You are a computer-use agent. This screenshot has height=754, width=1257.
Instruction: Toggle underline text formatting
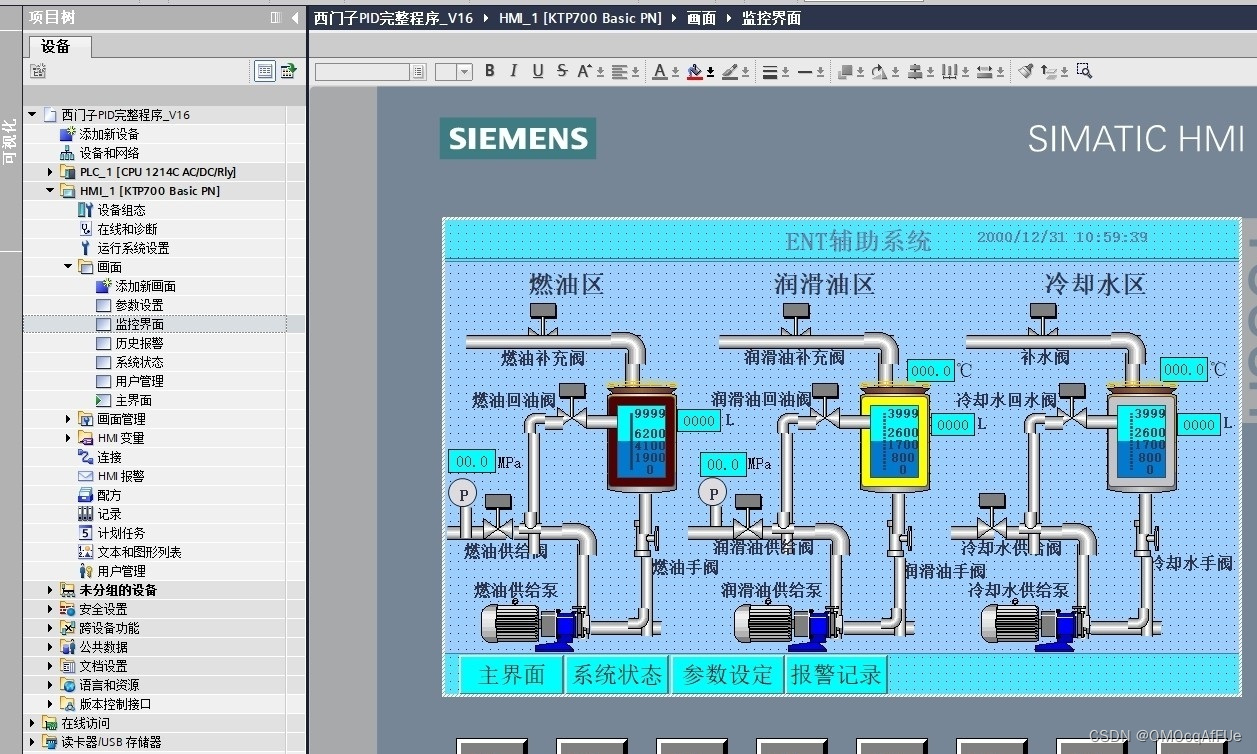pos(538,71)
